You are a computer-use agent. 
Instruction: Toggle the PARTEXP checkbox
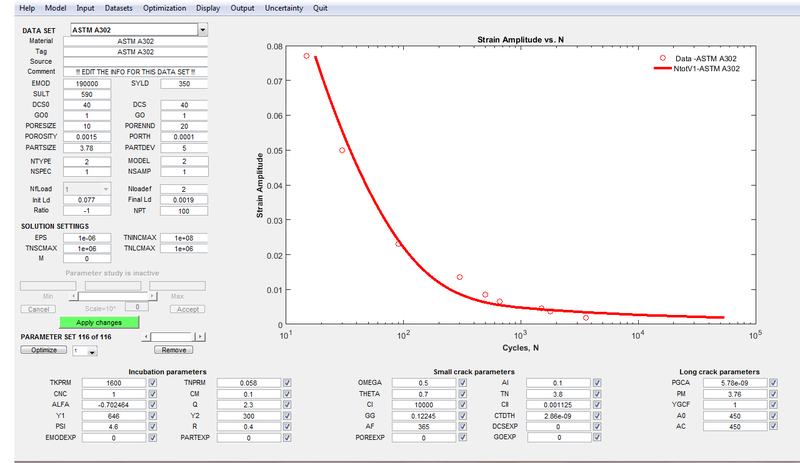click(x=287, y=437)
